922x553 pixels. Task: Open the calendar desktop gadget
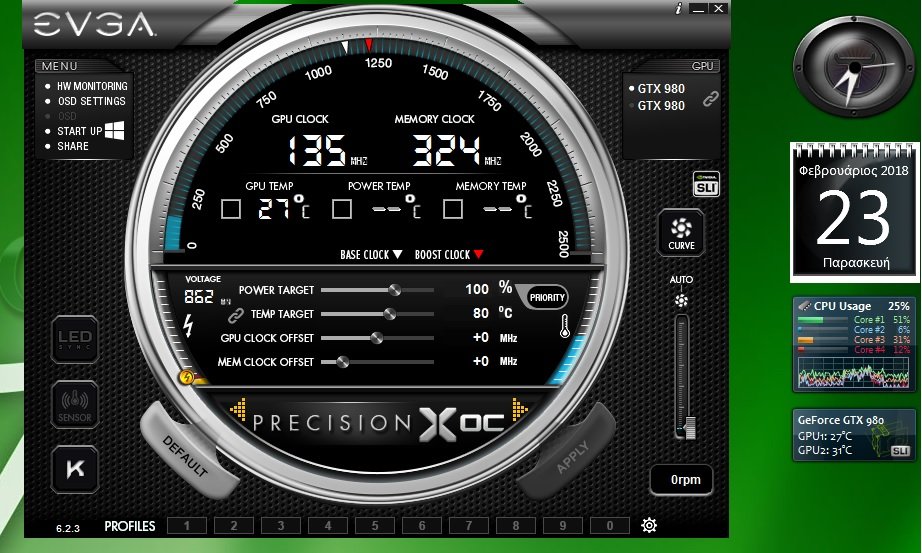(x=854, y=213)
